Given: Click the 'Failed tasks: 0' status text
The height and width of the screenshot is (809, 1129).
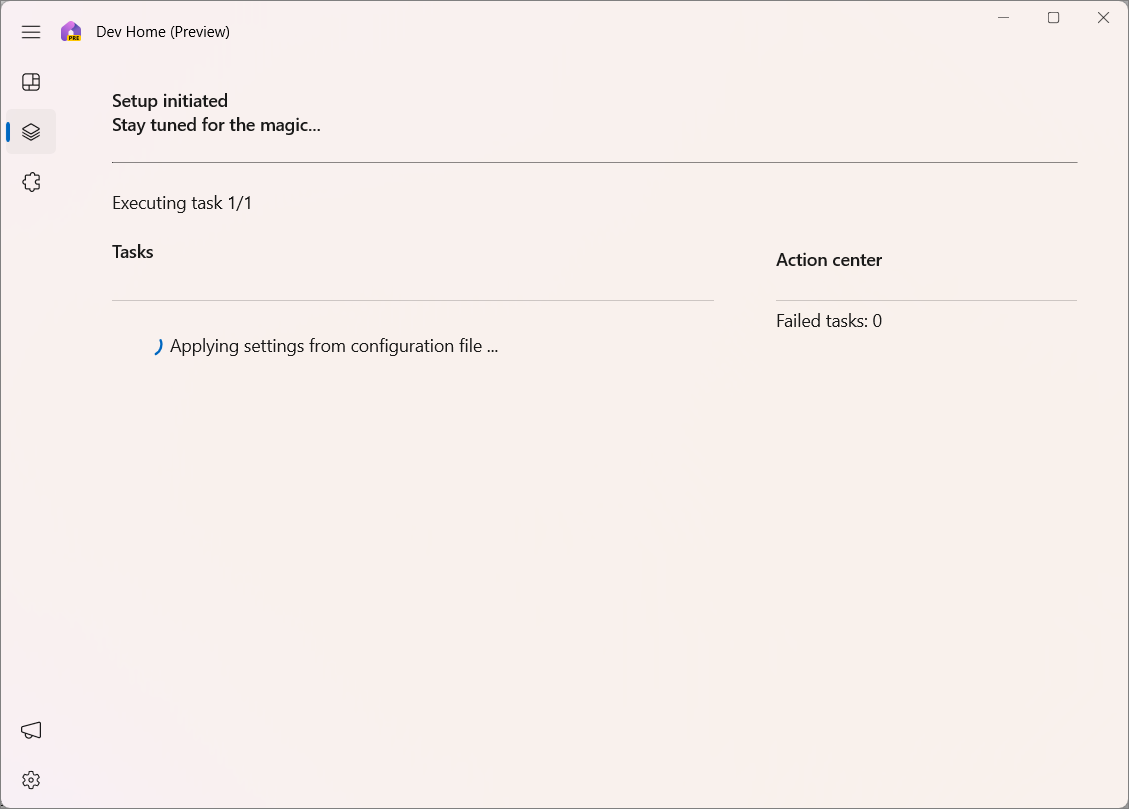Looking at the screenshot, I should [x=829, y=320].
